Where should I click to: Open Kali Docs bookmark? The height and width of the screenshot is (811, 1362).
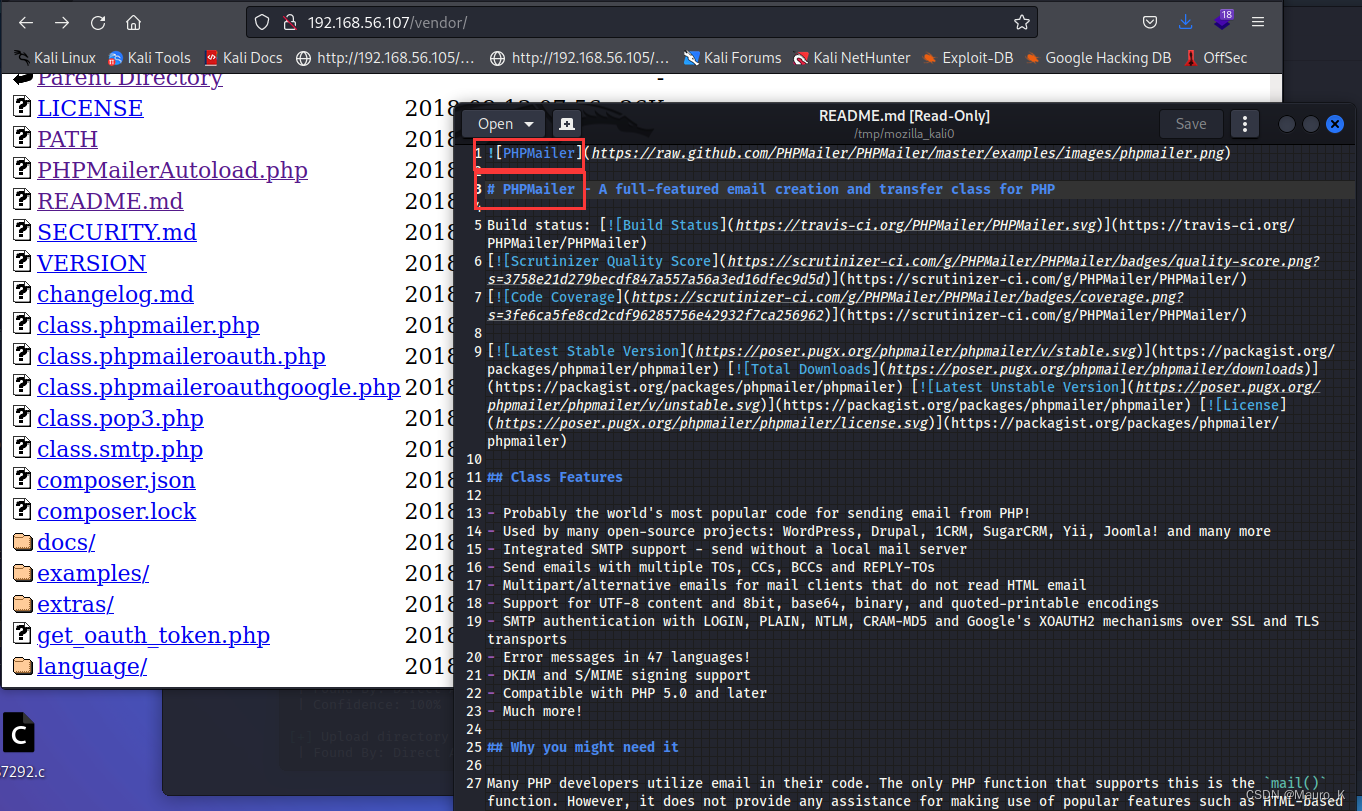243,58
